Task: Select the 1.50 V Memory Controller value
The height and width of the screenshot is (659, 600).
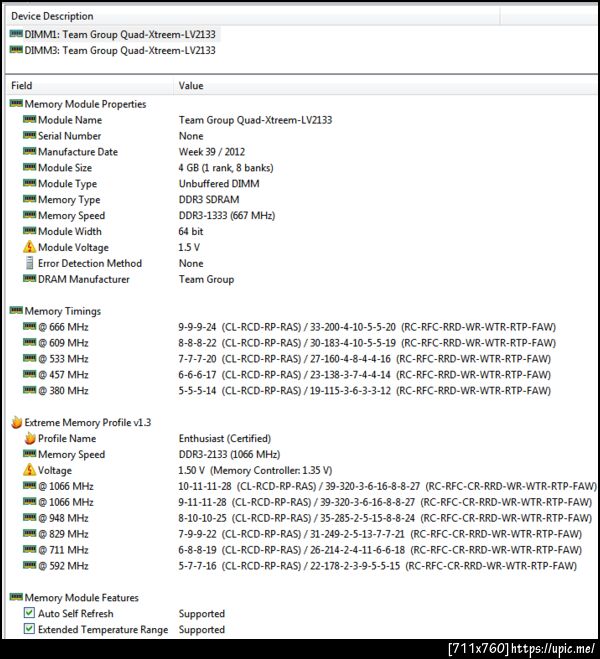Action: click(255, 470)
